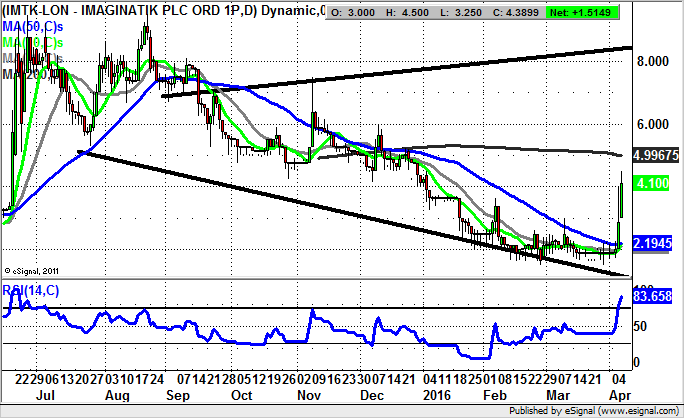Click the Net +1.5149 green box
Viewport: 684px width, 418px height.
[x=592, y=12]
